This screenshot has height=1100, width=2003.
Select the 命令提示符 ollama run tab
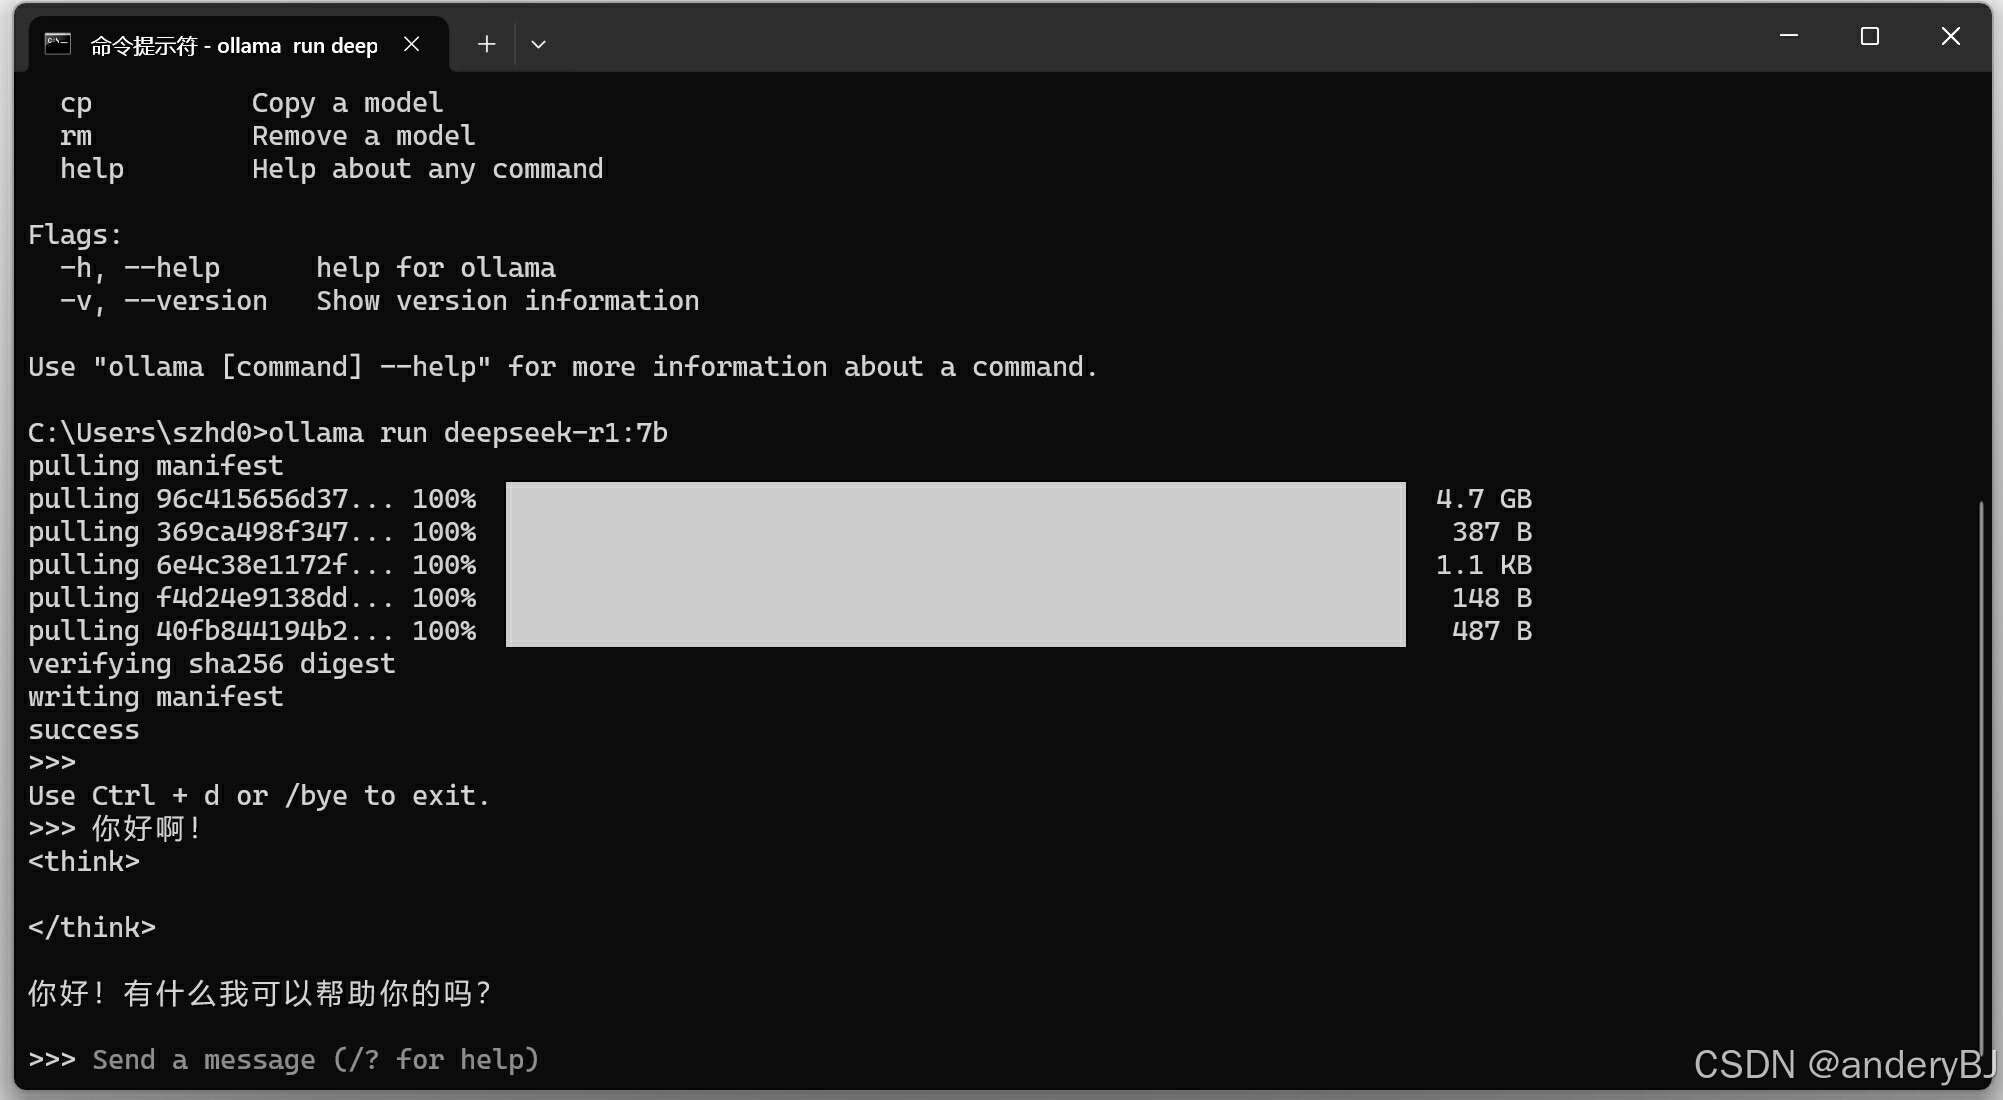coord(235,45)
